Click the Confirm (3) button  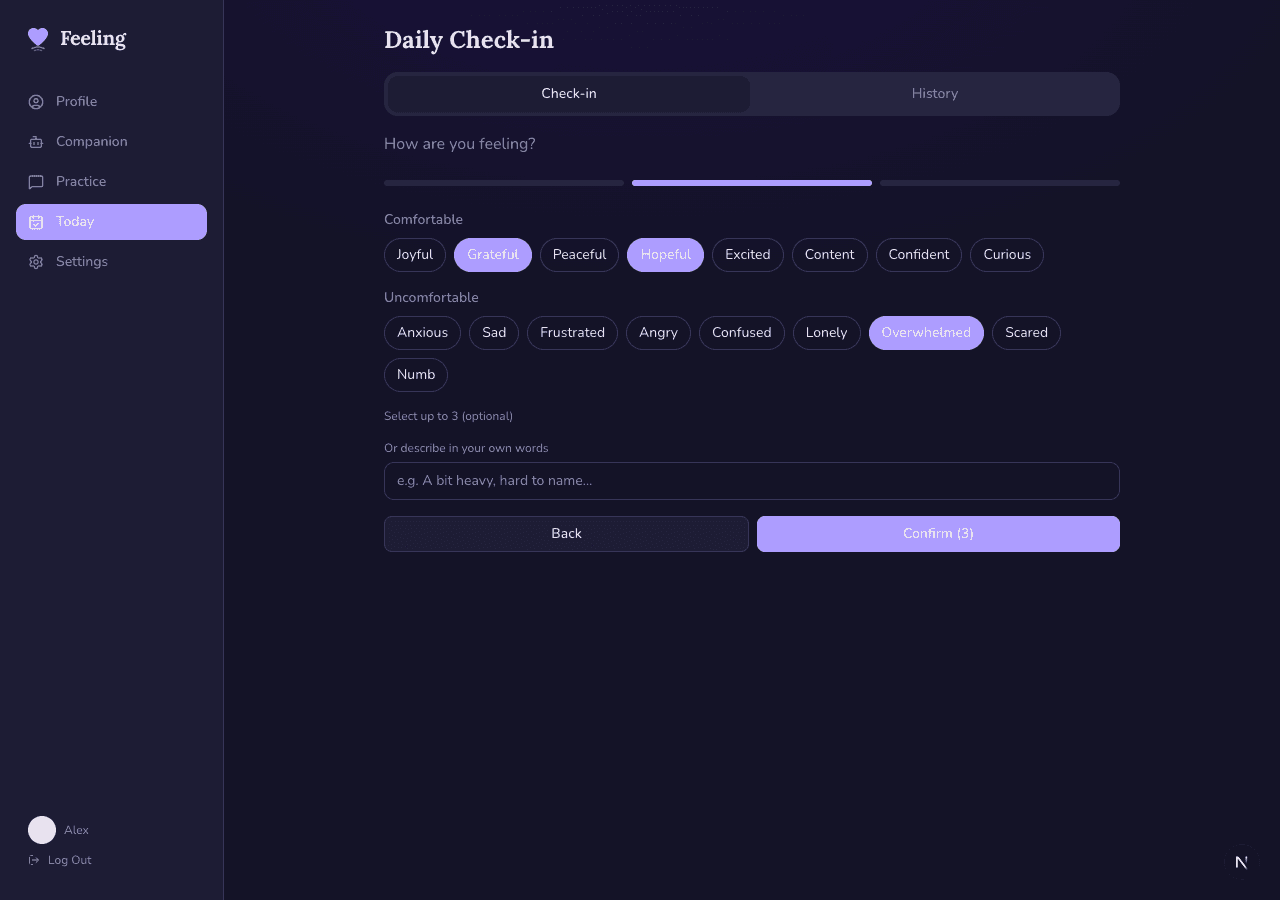[x=938, y=534]
